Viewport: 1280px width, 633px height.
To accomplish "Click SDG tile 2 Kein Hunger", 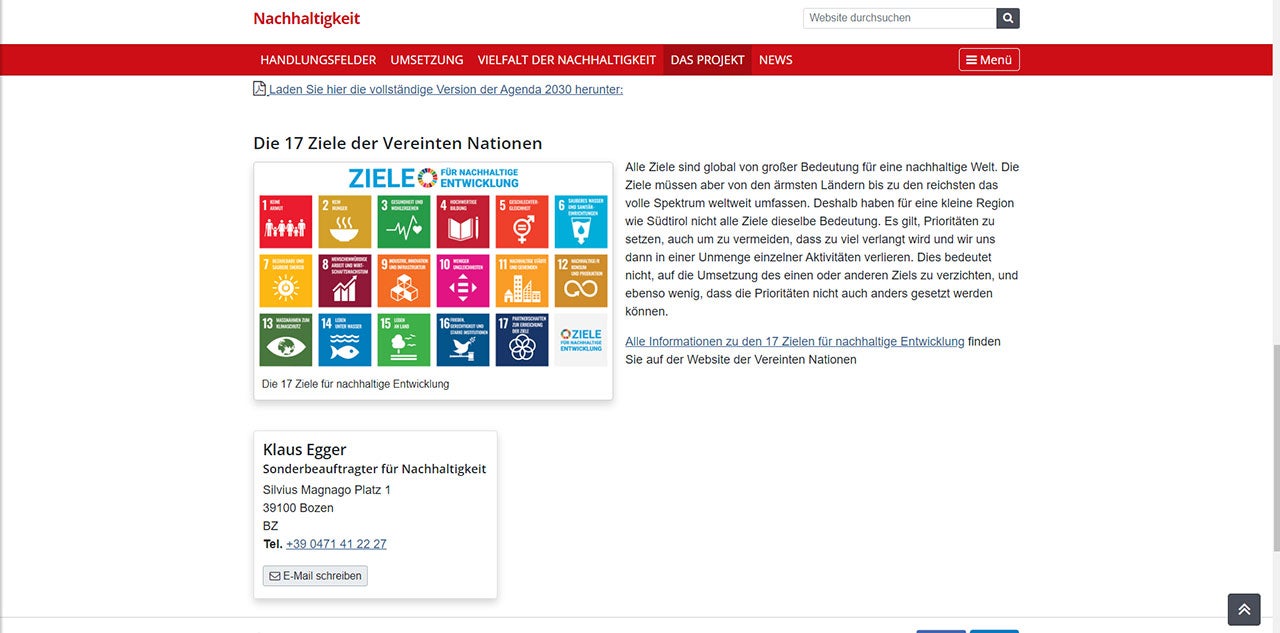I will [x=345, y=221].
